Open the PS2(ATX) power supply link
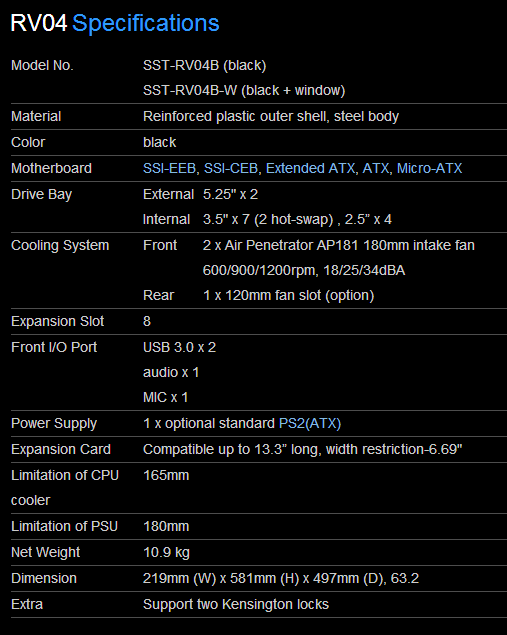 (310, 423)
